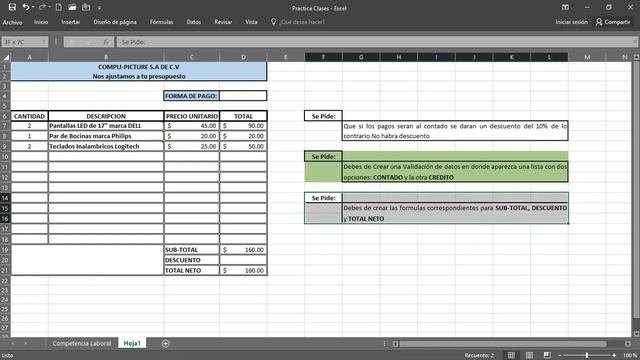Click Recuento: 2 in status bar
The height and width of the screenshot is (360, 640).
(479, 356)
